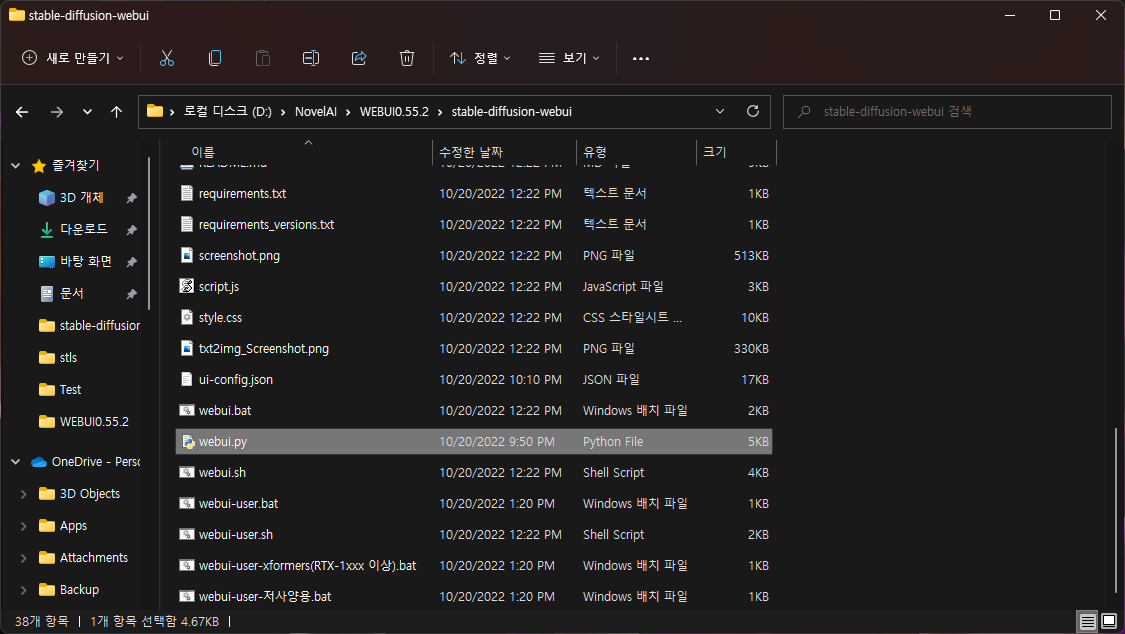Viewport: 1125px width, 634px height.
Task: Open the 정렬 sort dropdown
Action: [x=480, y=58]
